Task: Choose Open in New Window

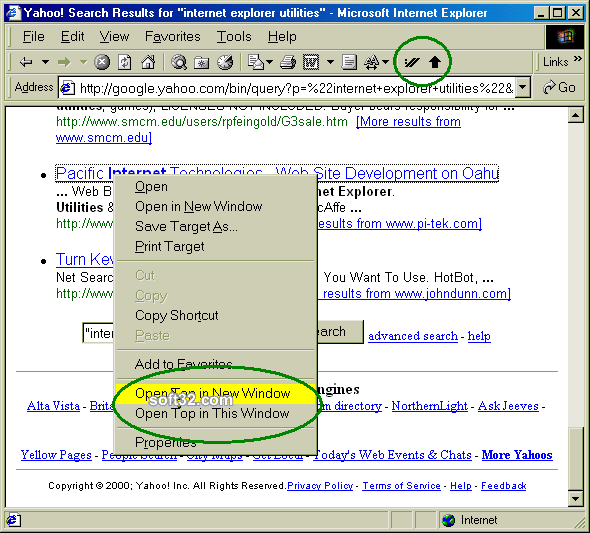Action: pos(215,207)
